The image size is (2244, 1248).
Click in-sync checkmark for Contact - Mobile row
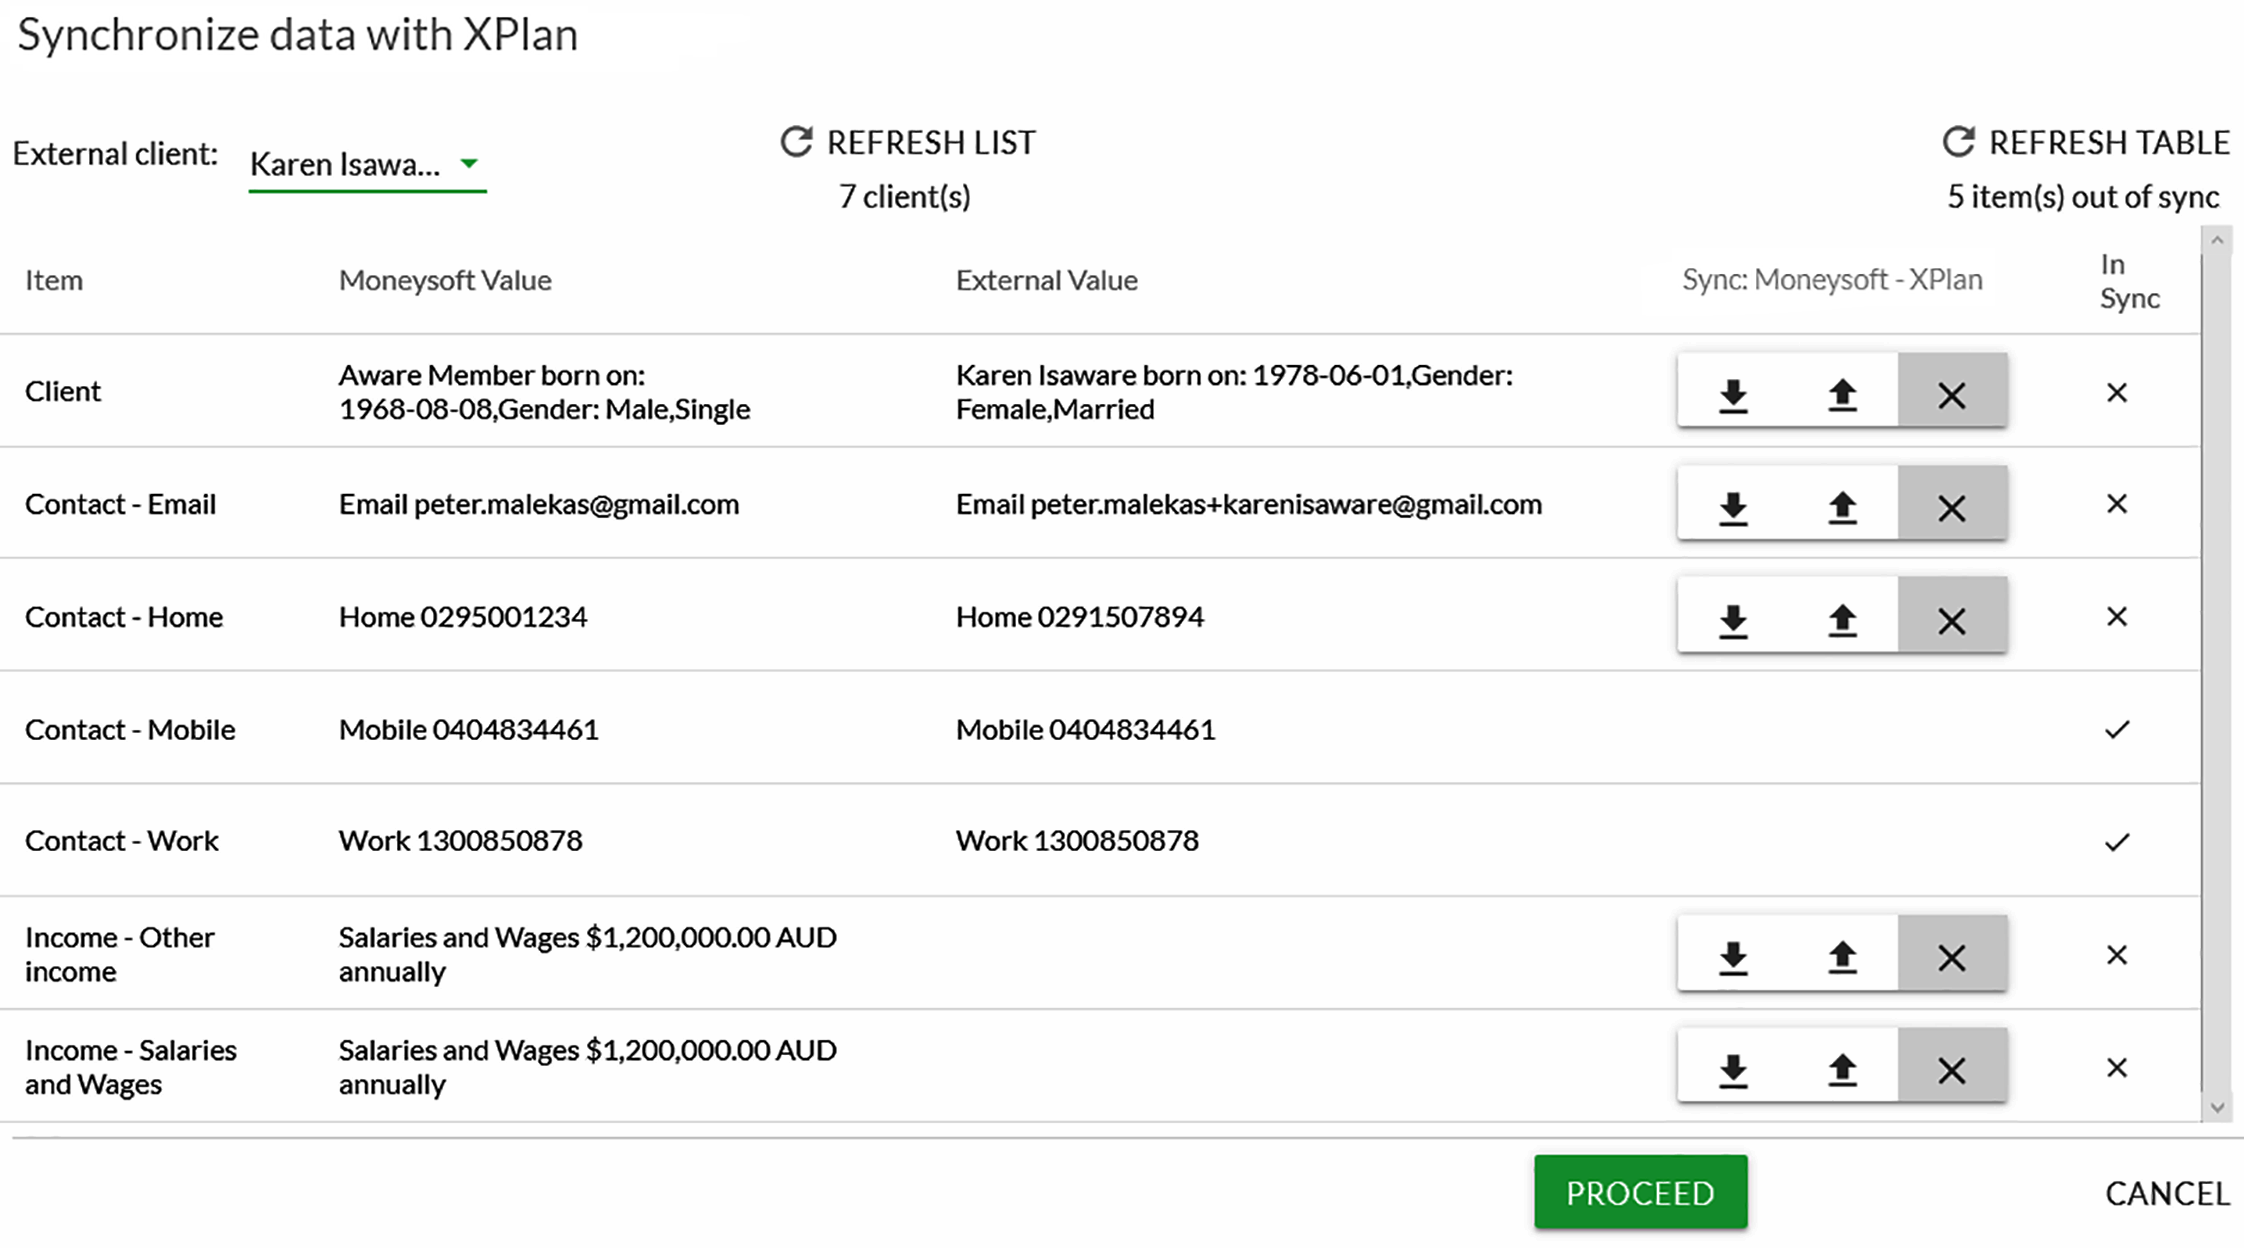pyautogui.click(x=2117, y=730)
